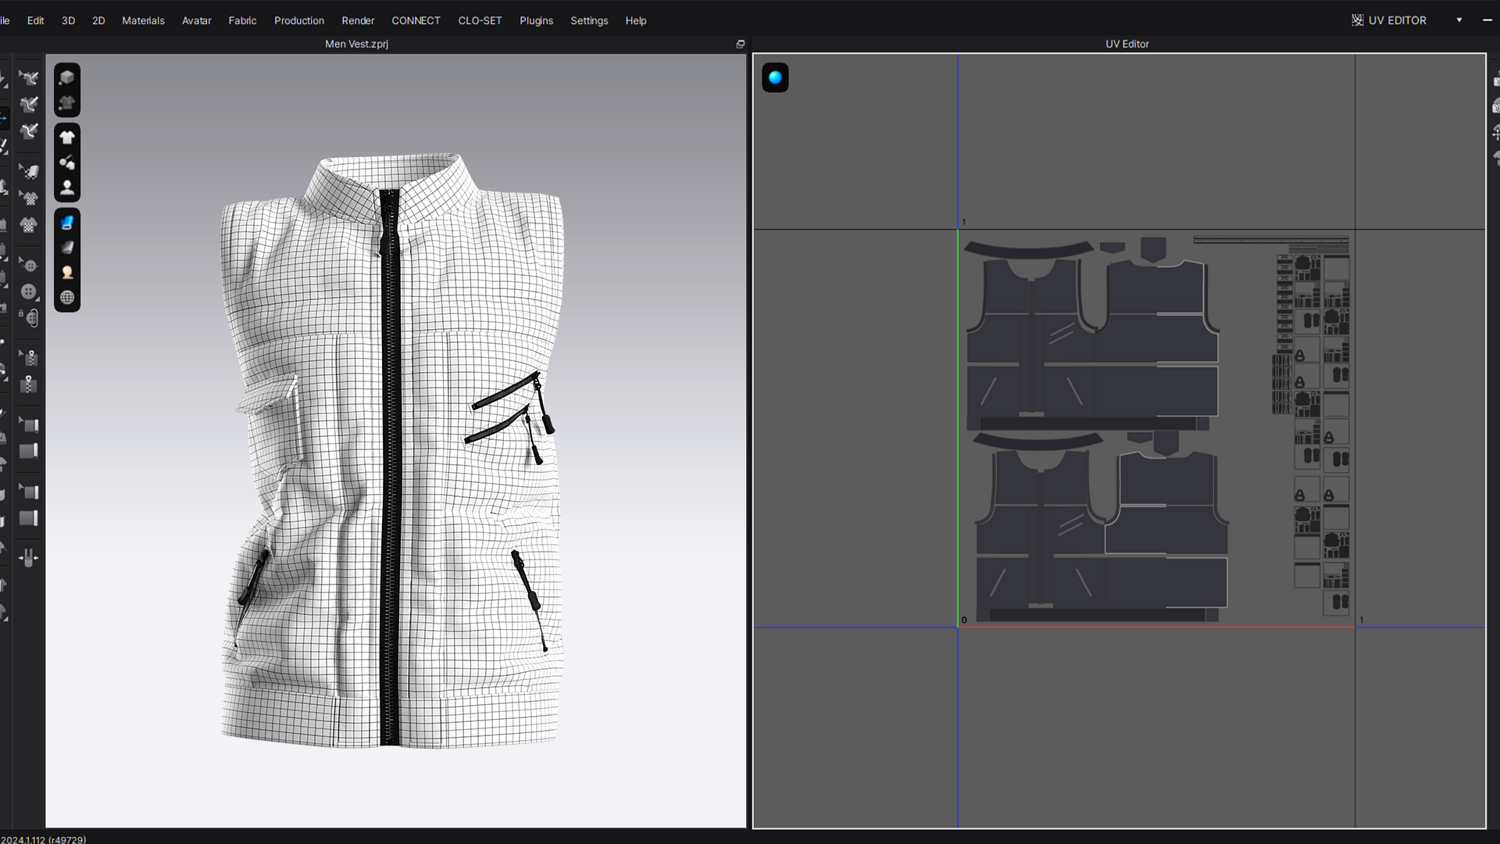1500x844 pixels.
Task: Select the Button creation tool
Action: pyautogui.click(x=29, y=292)
